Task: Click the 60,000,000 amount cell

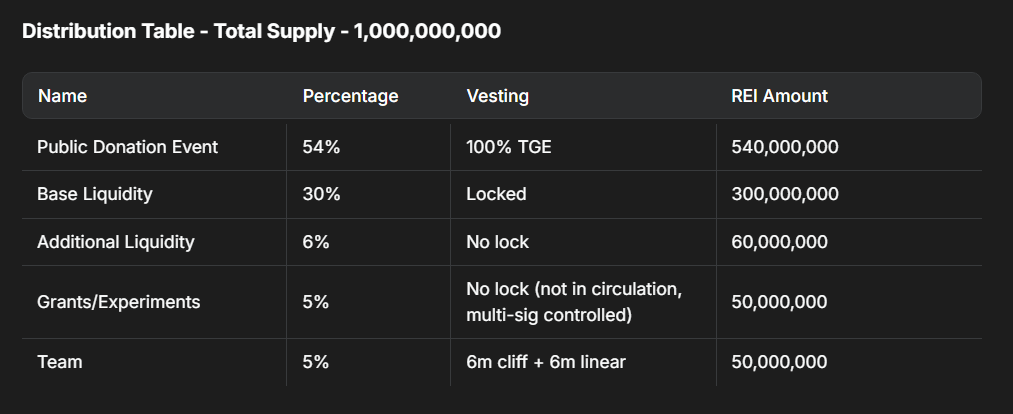Action: coord(779,242)
